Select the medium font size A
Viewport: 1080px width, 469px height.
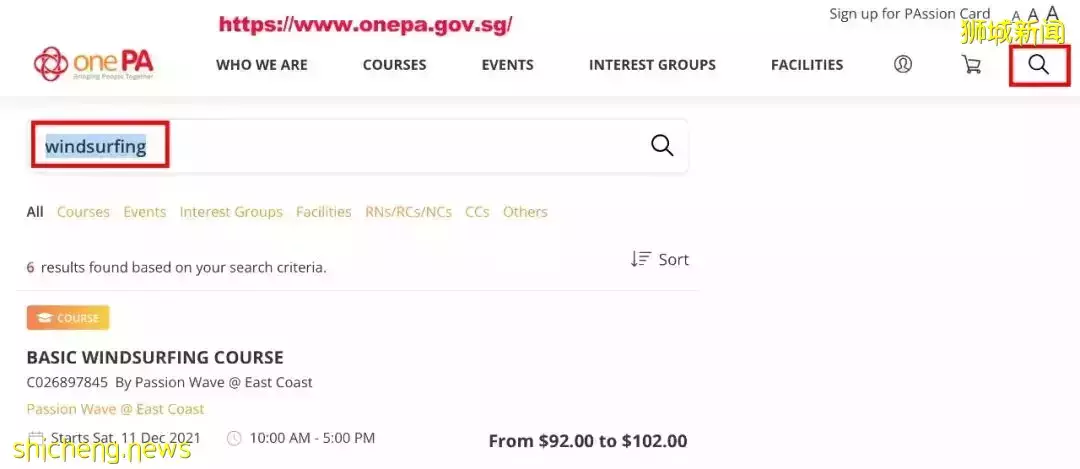[1032, 14]
